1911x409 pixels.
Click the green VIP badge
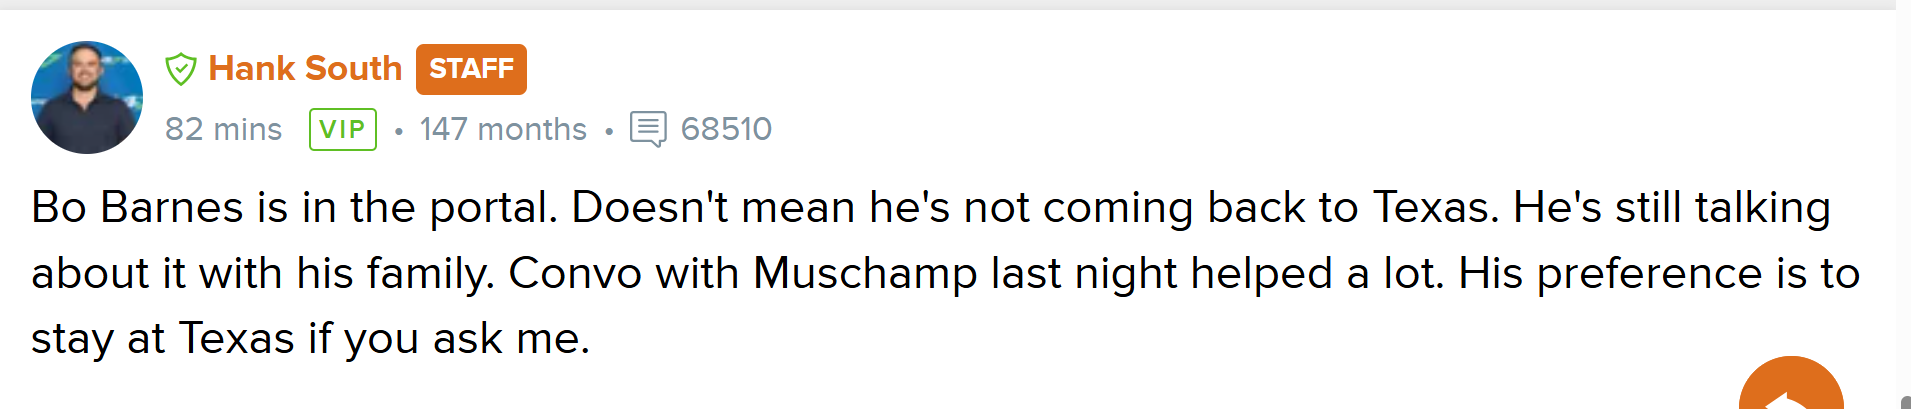(x=343, y=129)
